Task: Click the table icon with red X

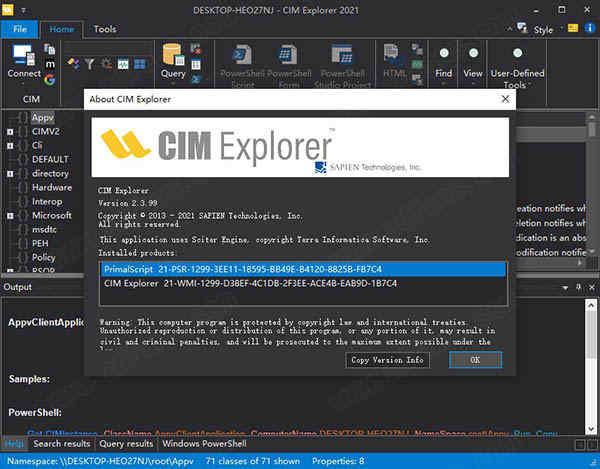Action: (x=196, y=49)
